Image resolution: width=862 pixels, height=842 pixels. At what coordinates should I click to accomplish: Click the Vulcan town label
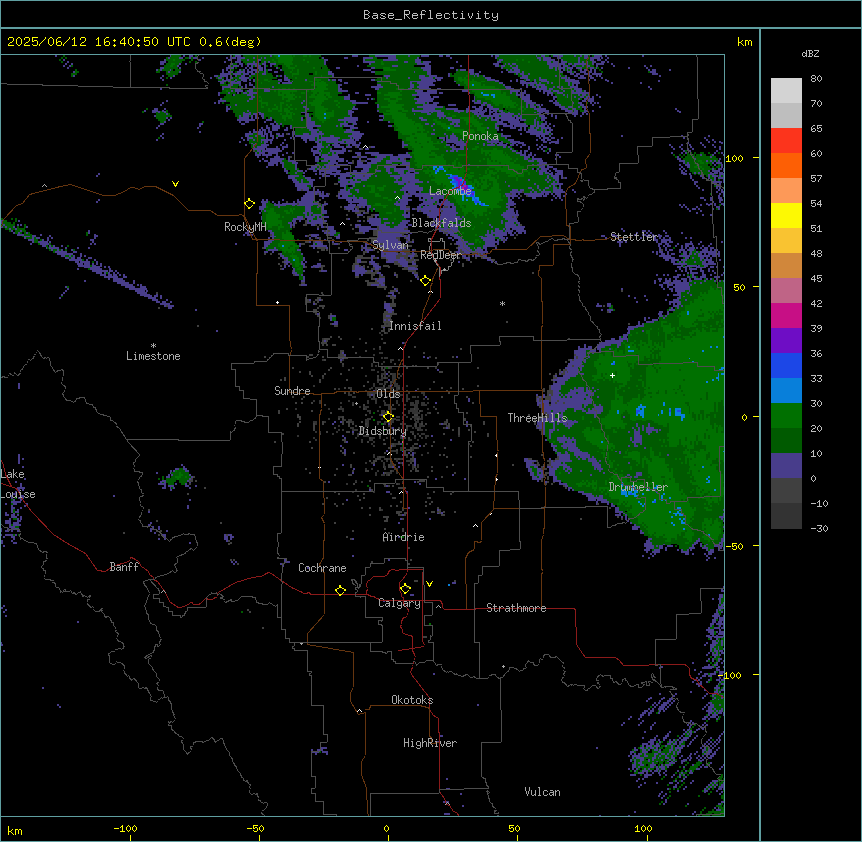tap(542, 792)
